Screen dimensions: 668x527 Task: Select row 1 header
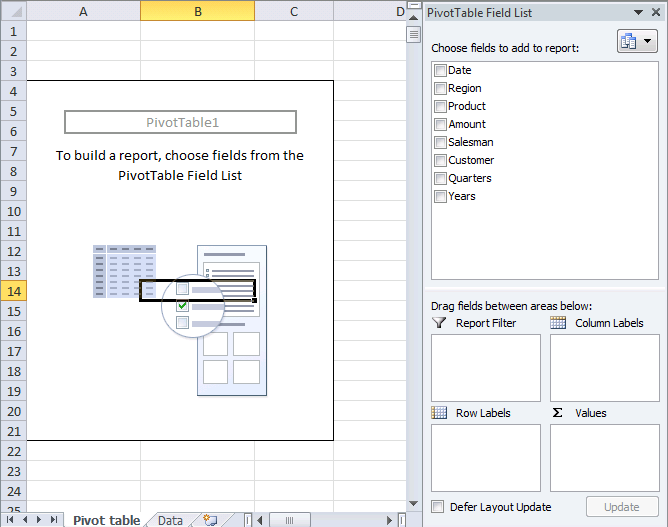point(14,31)
